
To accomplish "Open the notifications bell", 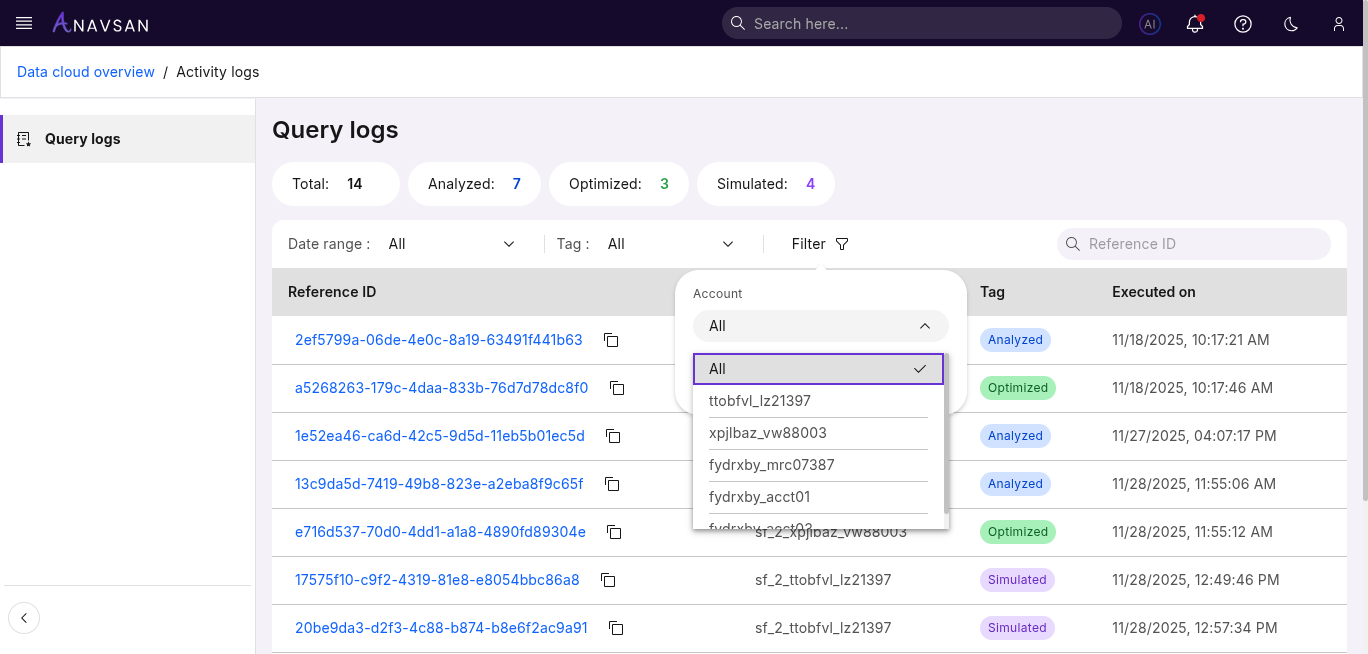I will (x=1195, y=24).
